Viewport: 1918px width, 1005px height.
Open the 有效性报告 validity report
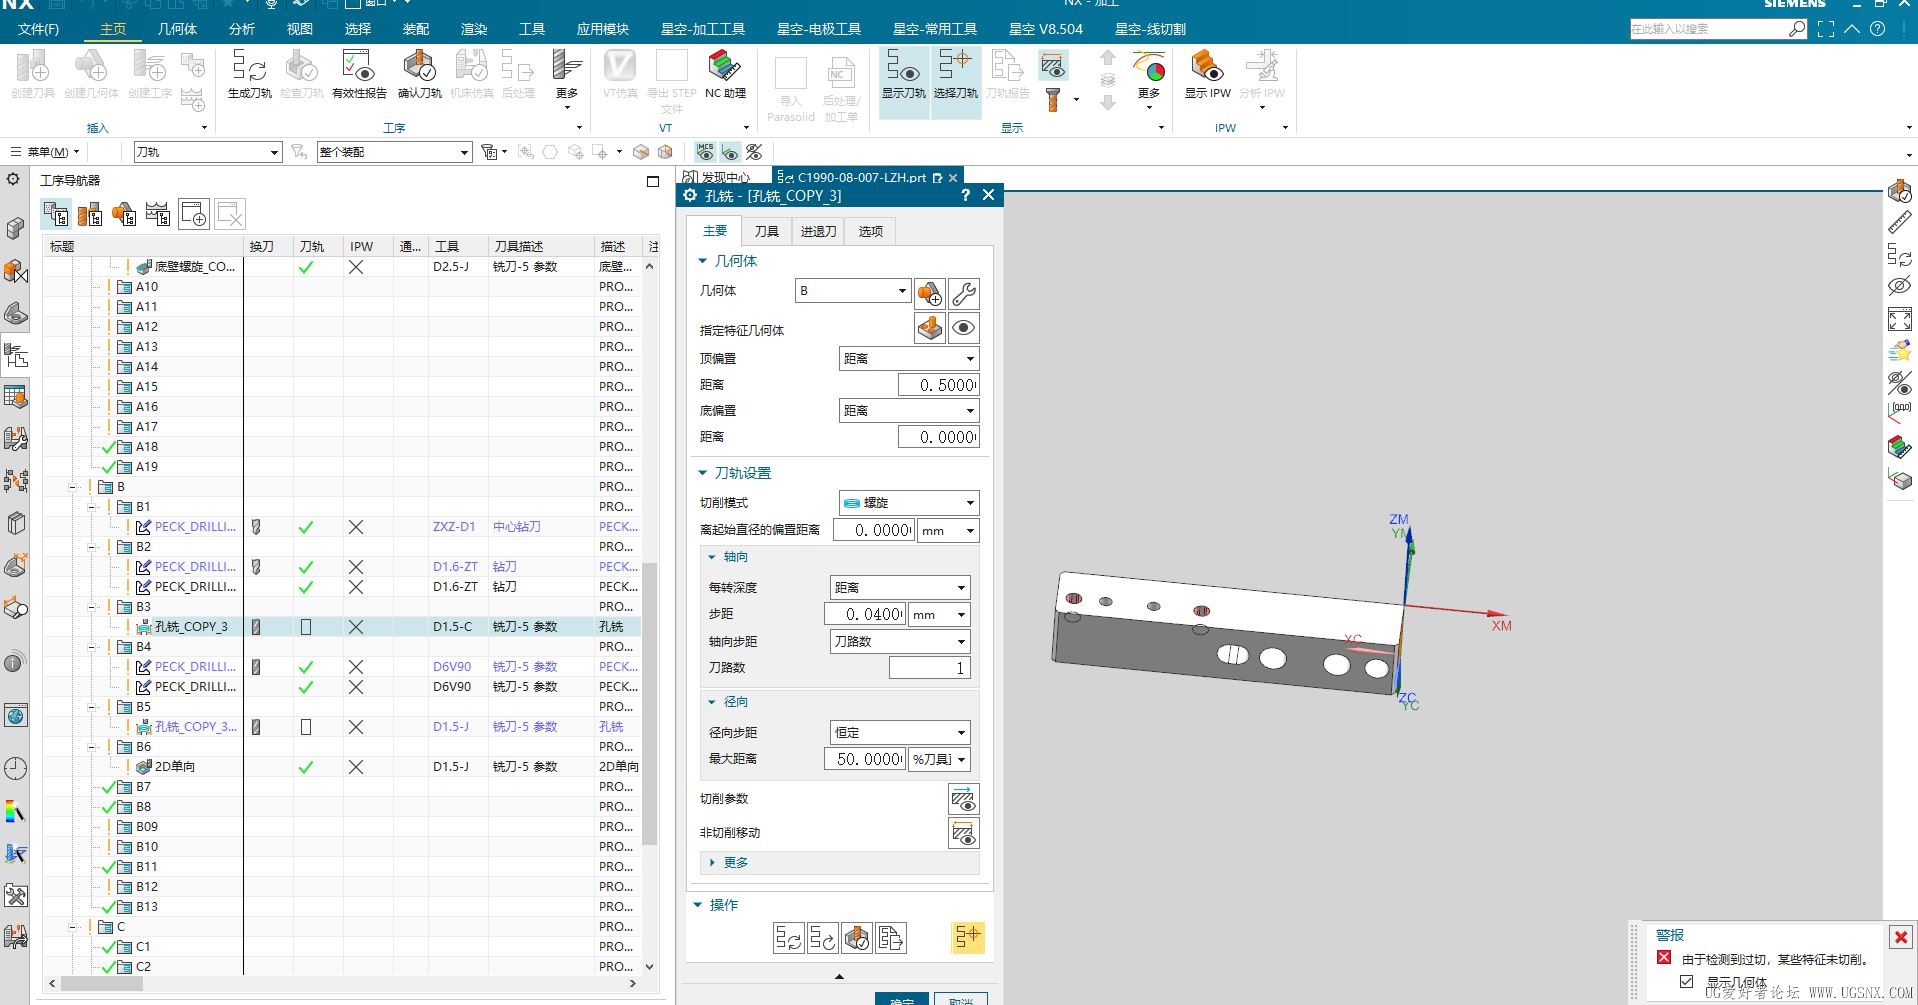tap(359, 75)
